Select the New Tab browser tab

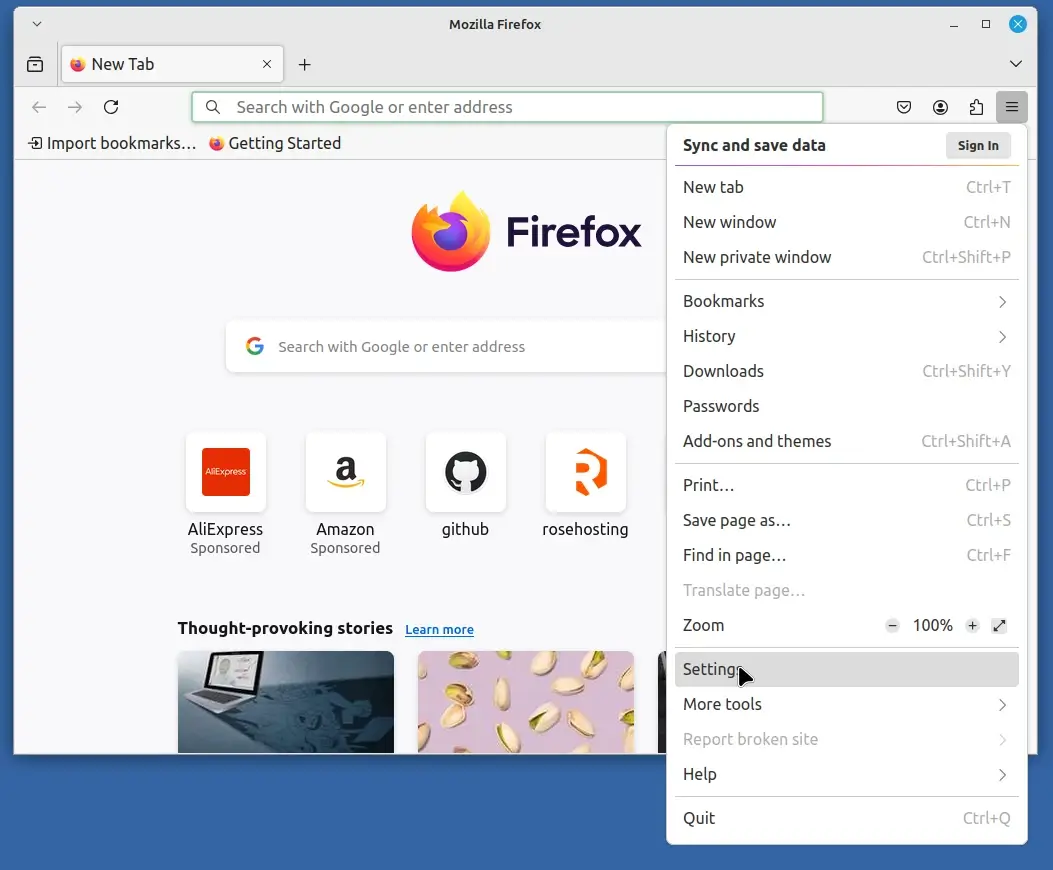pyautogui.click(x=172, y=64)
